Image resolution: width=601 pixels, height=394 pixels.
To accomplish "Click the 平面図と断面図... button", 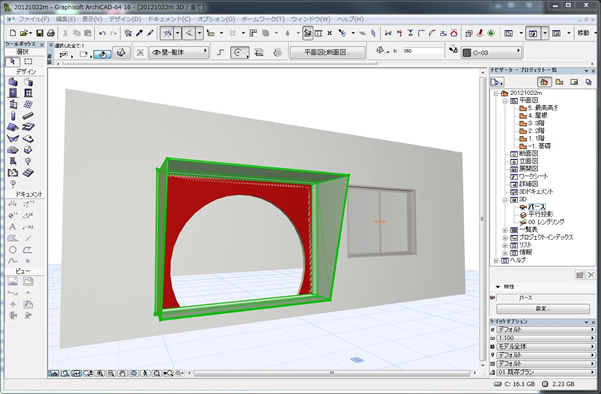I will coord(327,52).
